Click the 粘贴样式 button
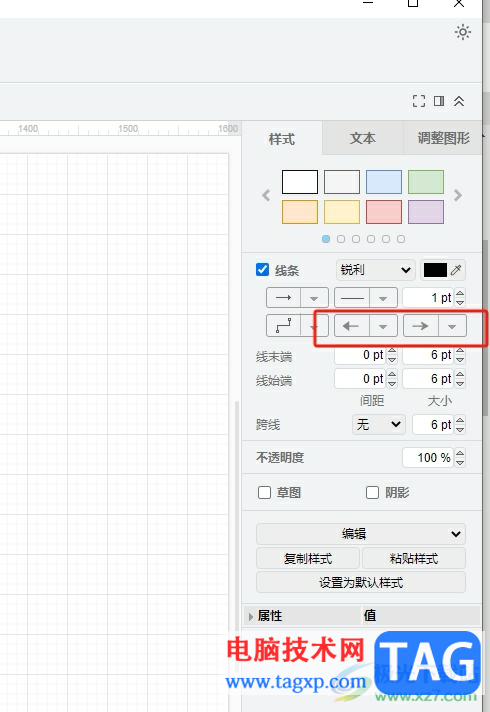 [x=414, y=558]
